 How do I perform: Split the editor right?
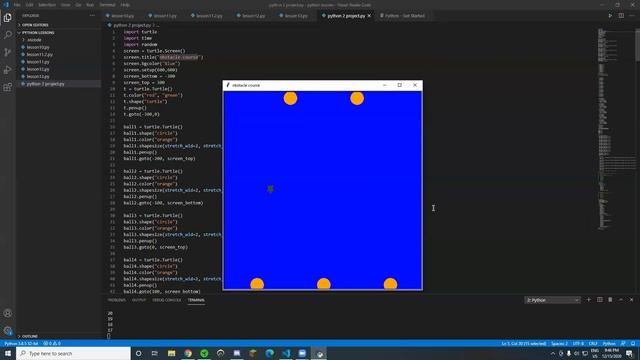click(x=621, y=16)
